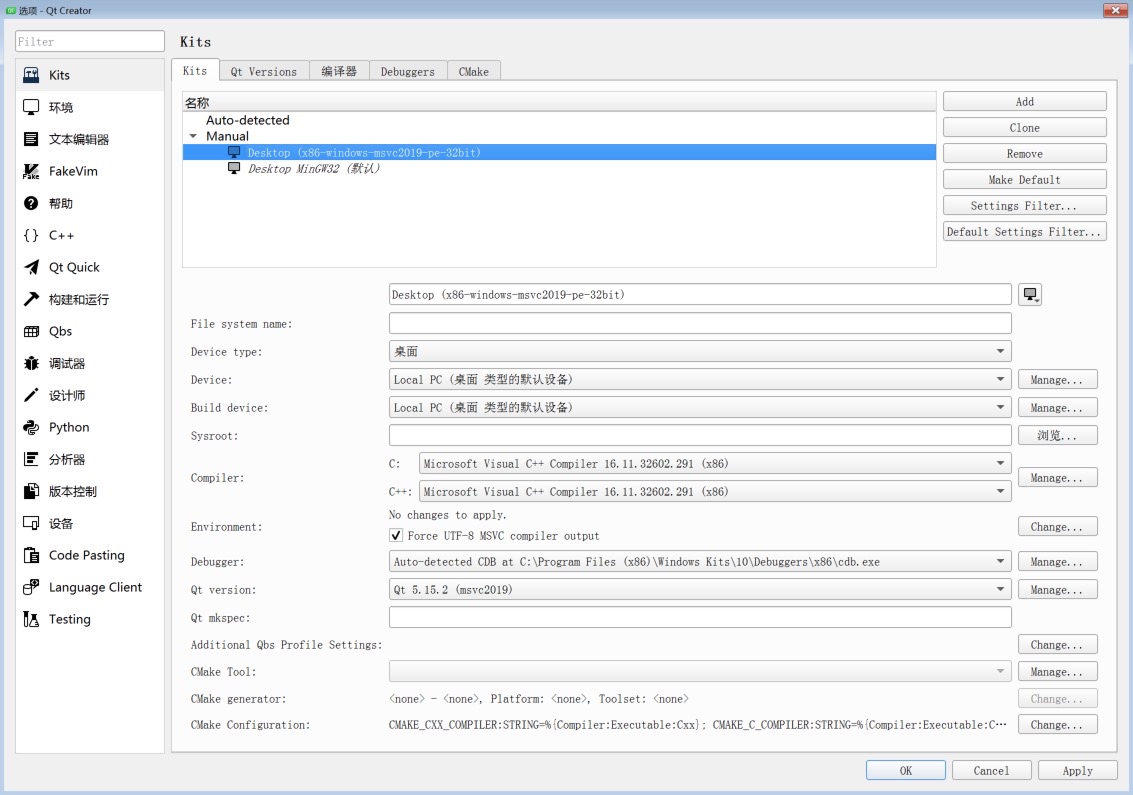This screenshot has width=1133, height=795.
Task: Click the kit icon chooser button beside name field
Action: pos(1030,295)
